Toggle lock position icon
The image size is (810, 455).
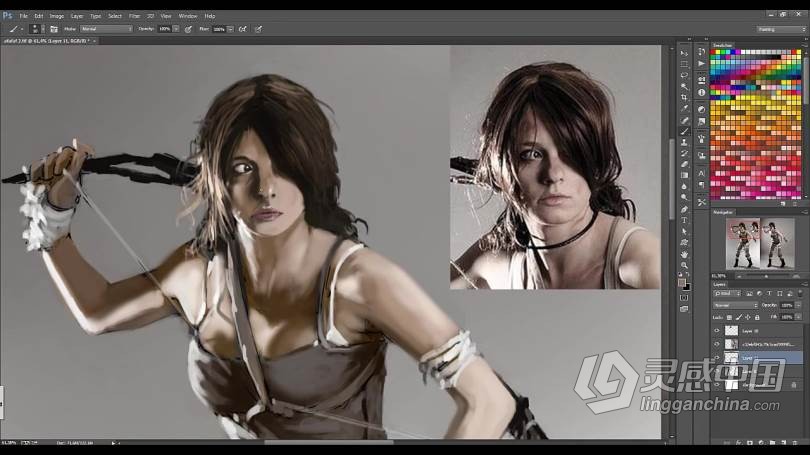click(x=747, y=317)
